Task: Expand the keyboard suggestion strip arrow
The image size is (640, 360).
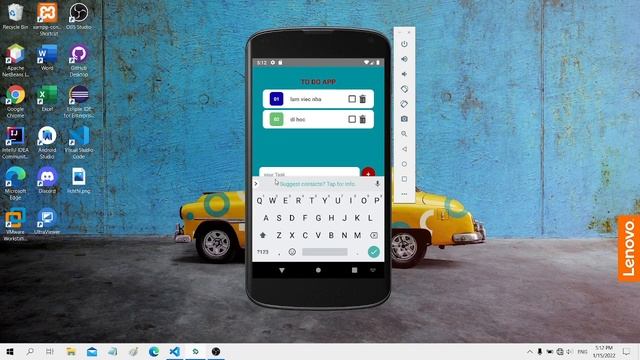Action: click(256, 184)
